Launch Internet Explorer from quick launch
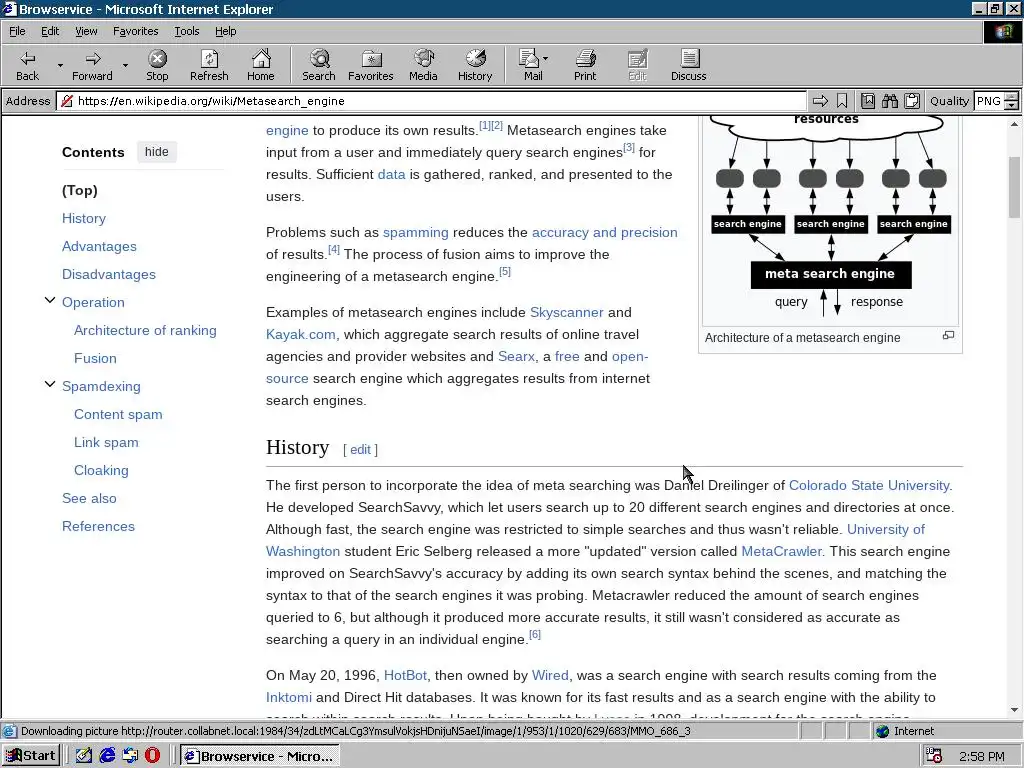This screenshot has height=768, width=1024. (107, 756)
